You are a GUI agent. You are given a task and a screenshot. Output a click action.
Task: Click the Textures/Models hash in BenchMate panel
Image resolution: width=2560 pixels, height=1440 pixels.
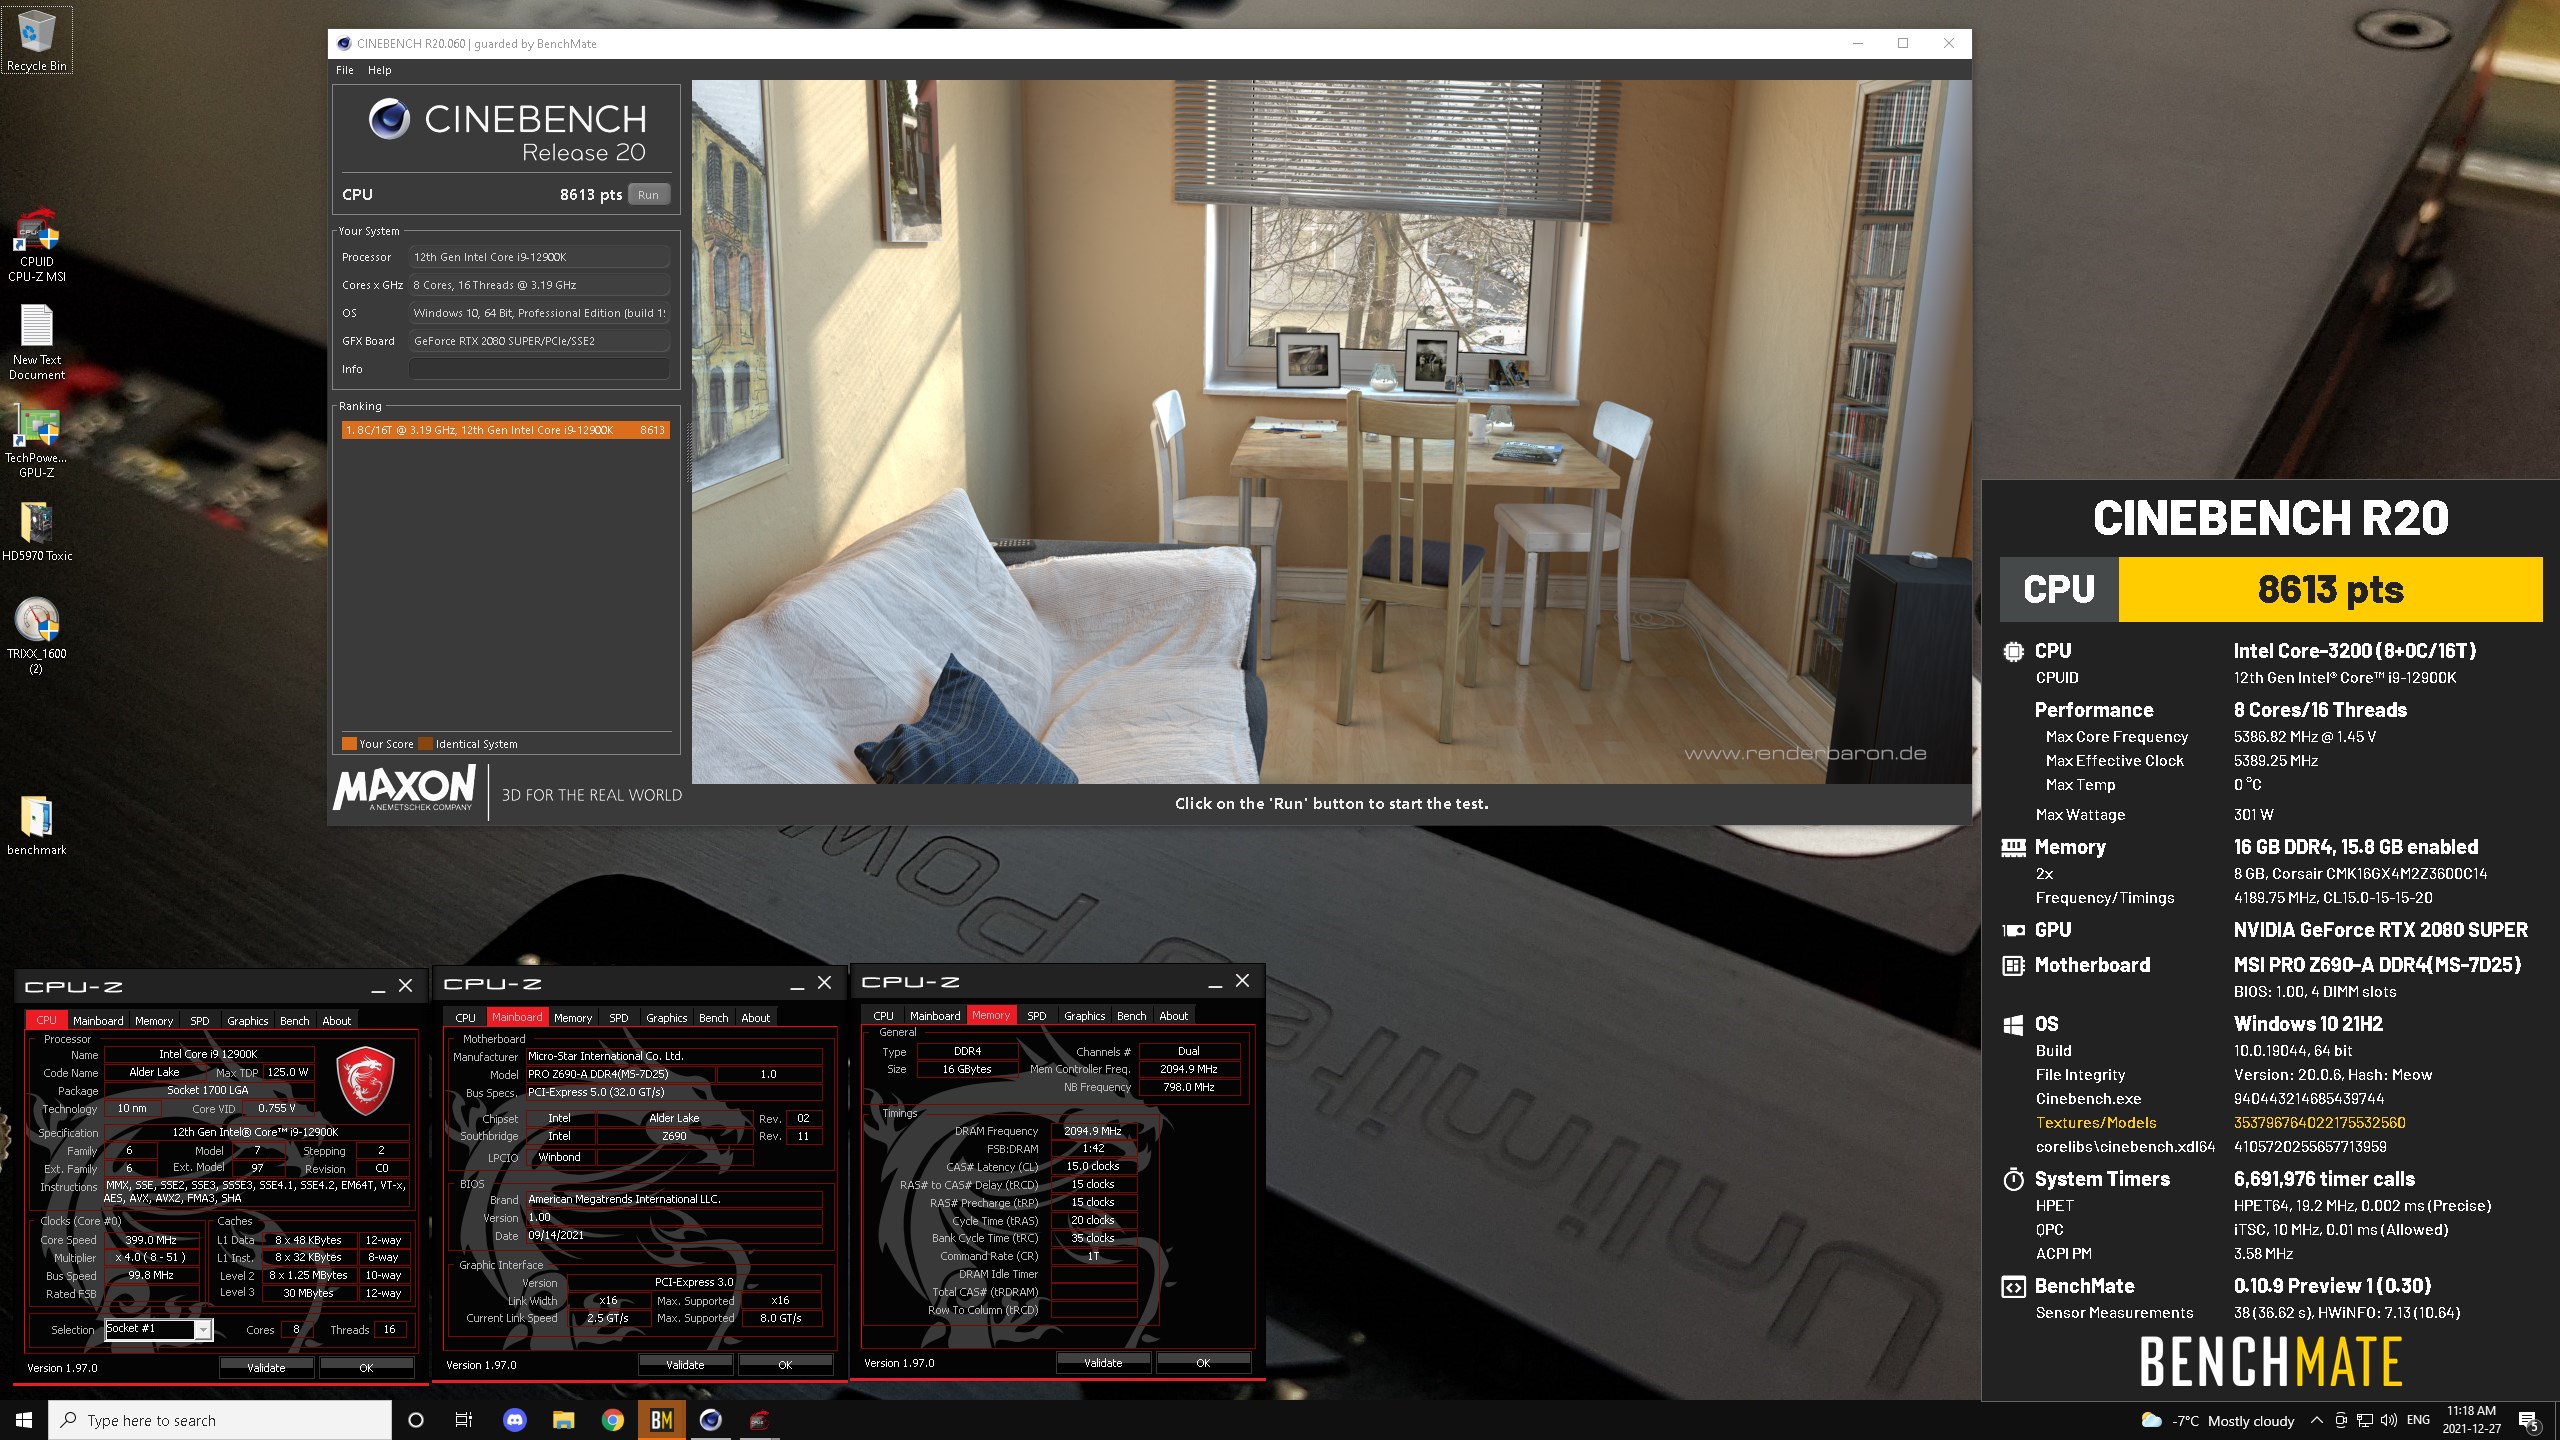(2320, 1123)
